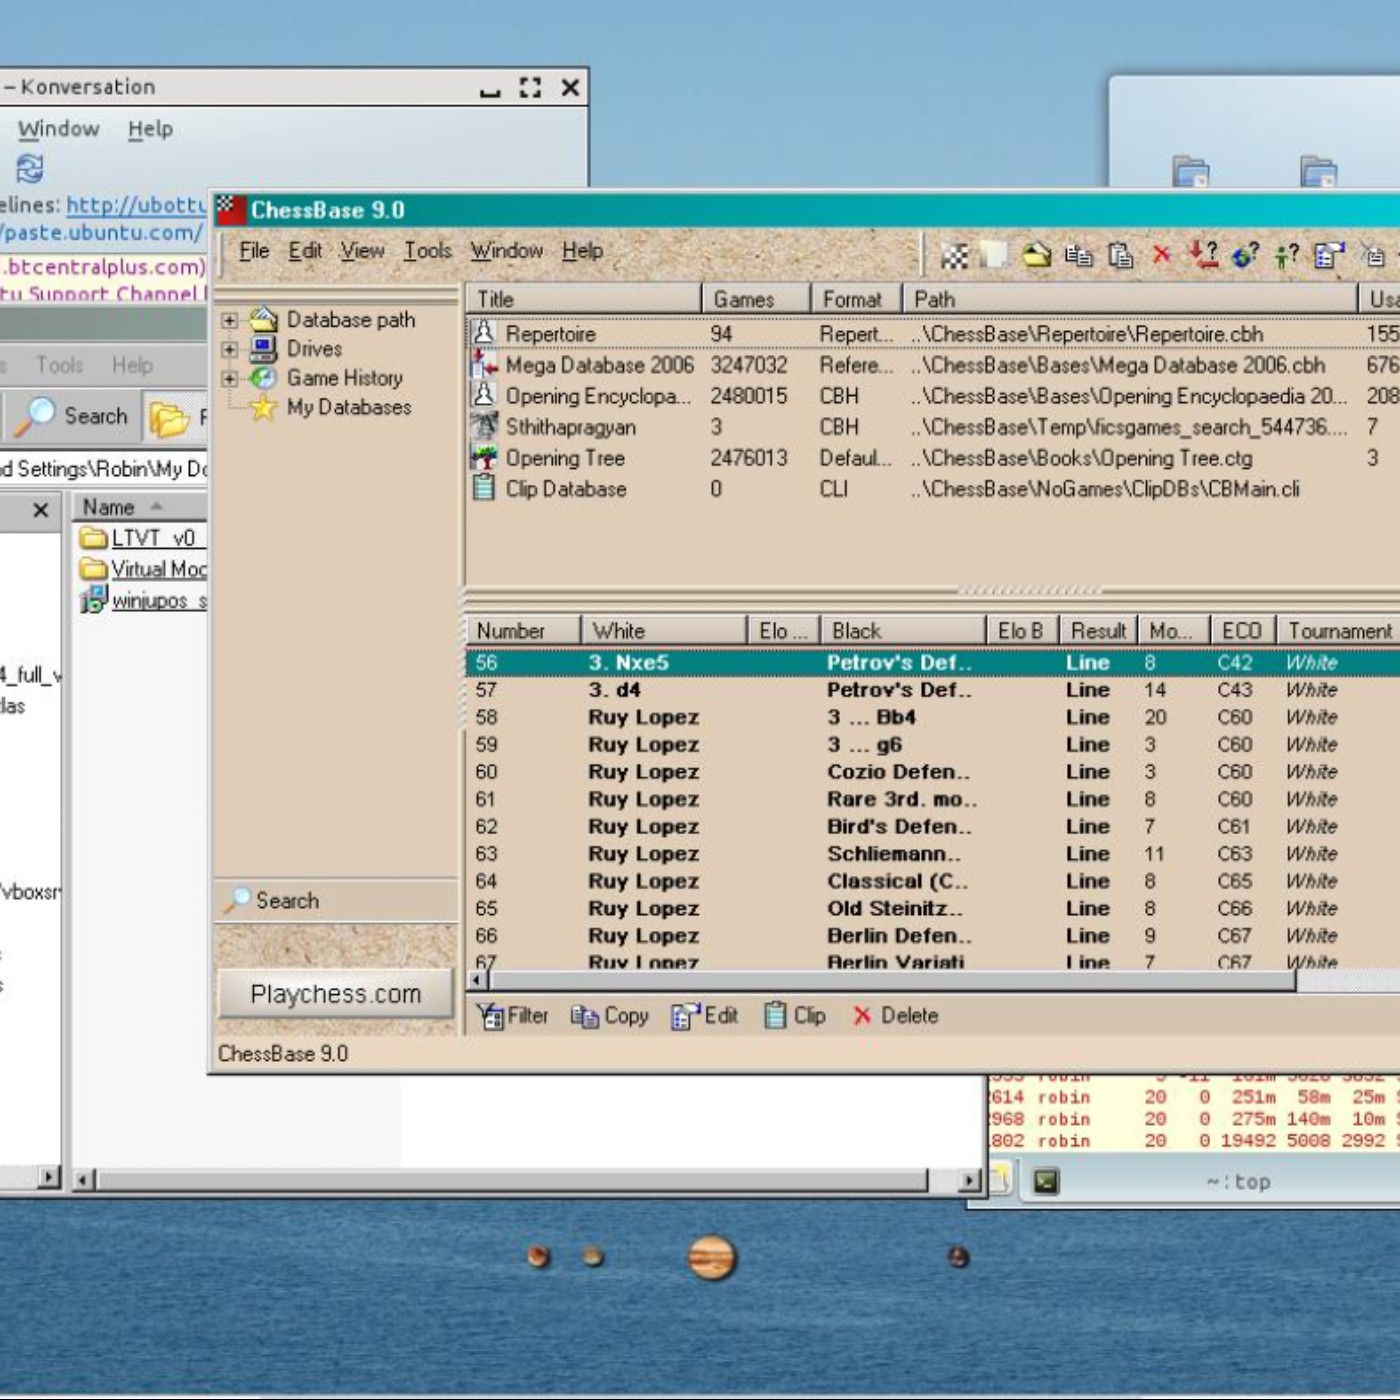Image resolution: width=1400 pixels, height=1400 pixels.
Task: Click the games list horizontal scrollbar
Action: point(893,981)
